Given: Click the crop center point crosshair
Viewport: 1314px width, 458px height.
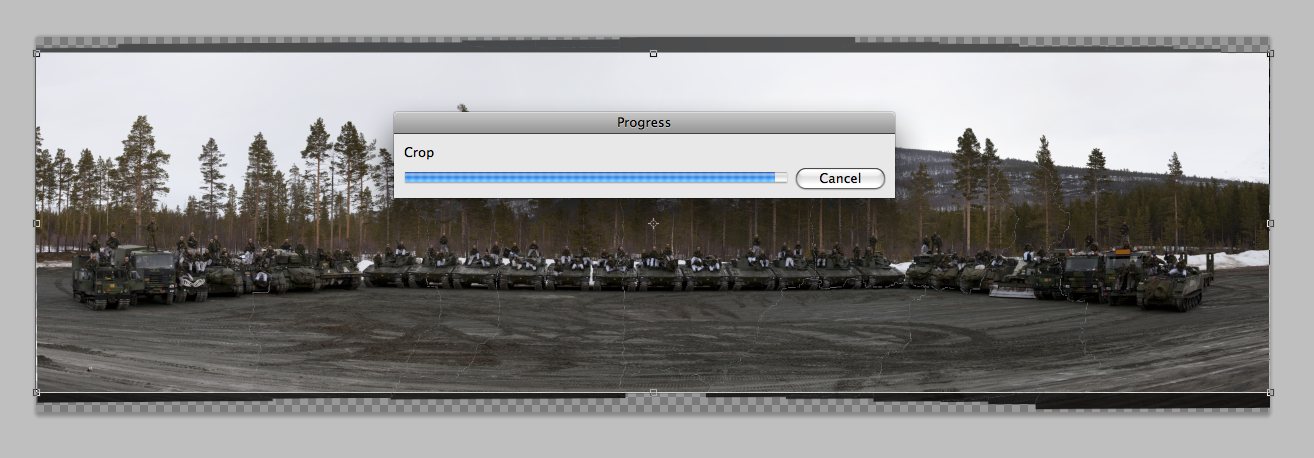Looking at the screenshot, I should (x=653, y=223).
